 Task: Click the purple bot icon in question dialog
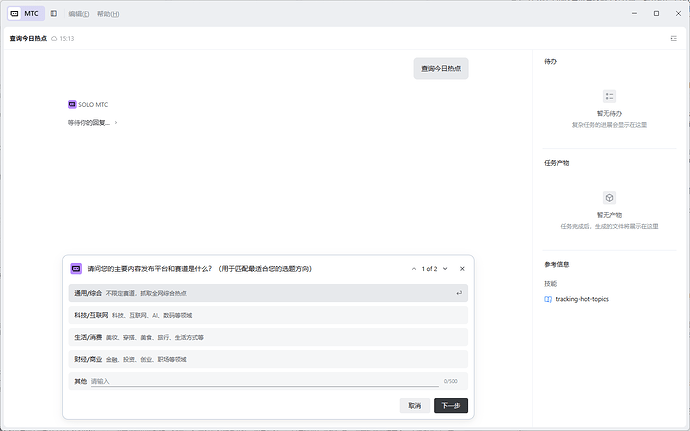(x=76, y=269)
